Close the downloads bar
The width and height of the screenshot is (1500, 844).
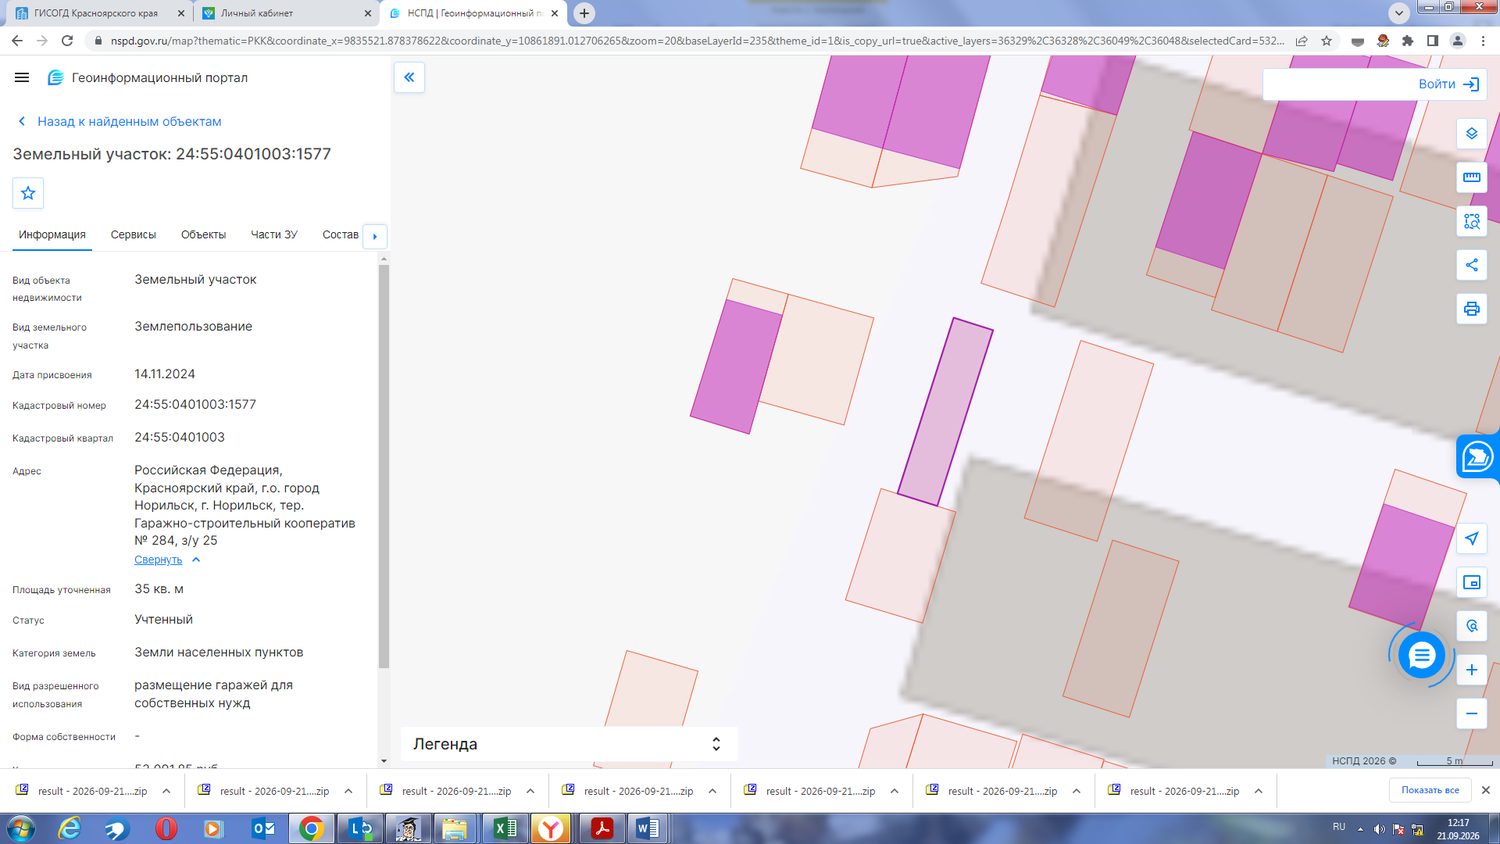1485,790
